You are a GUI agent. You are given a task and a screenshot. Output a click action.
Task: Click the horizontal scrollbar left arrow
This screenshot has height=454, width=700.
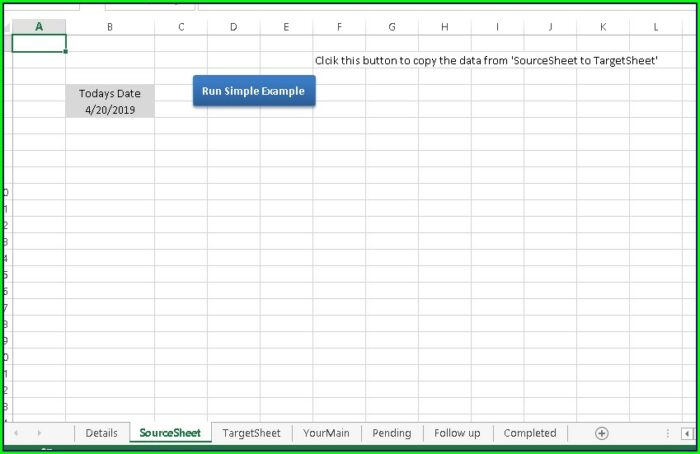click(x=687, y=433)
